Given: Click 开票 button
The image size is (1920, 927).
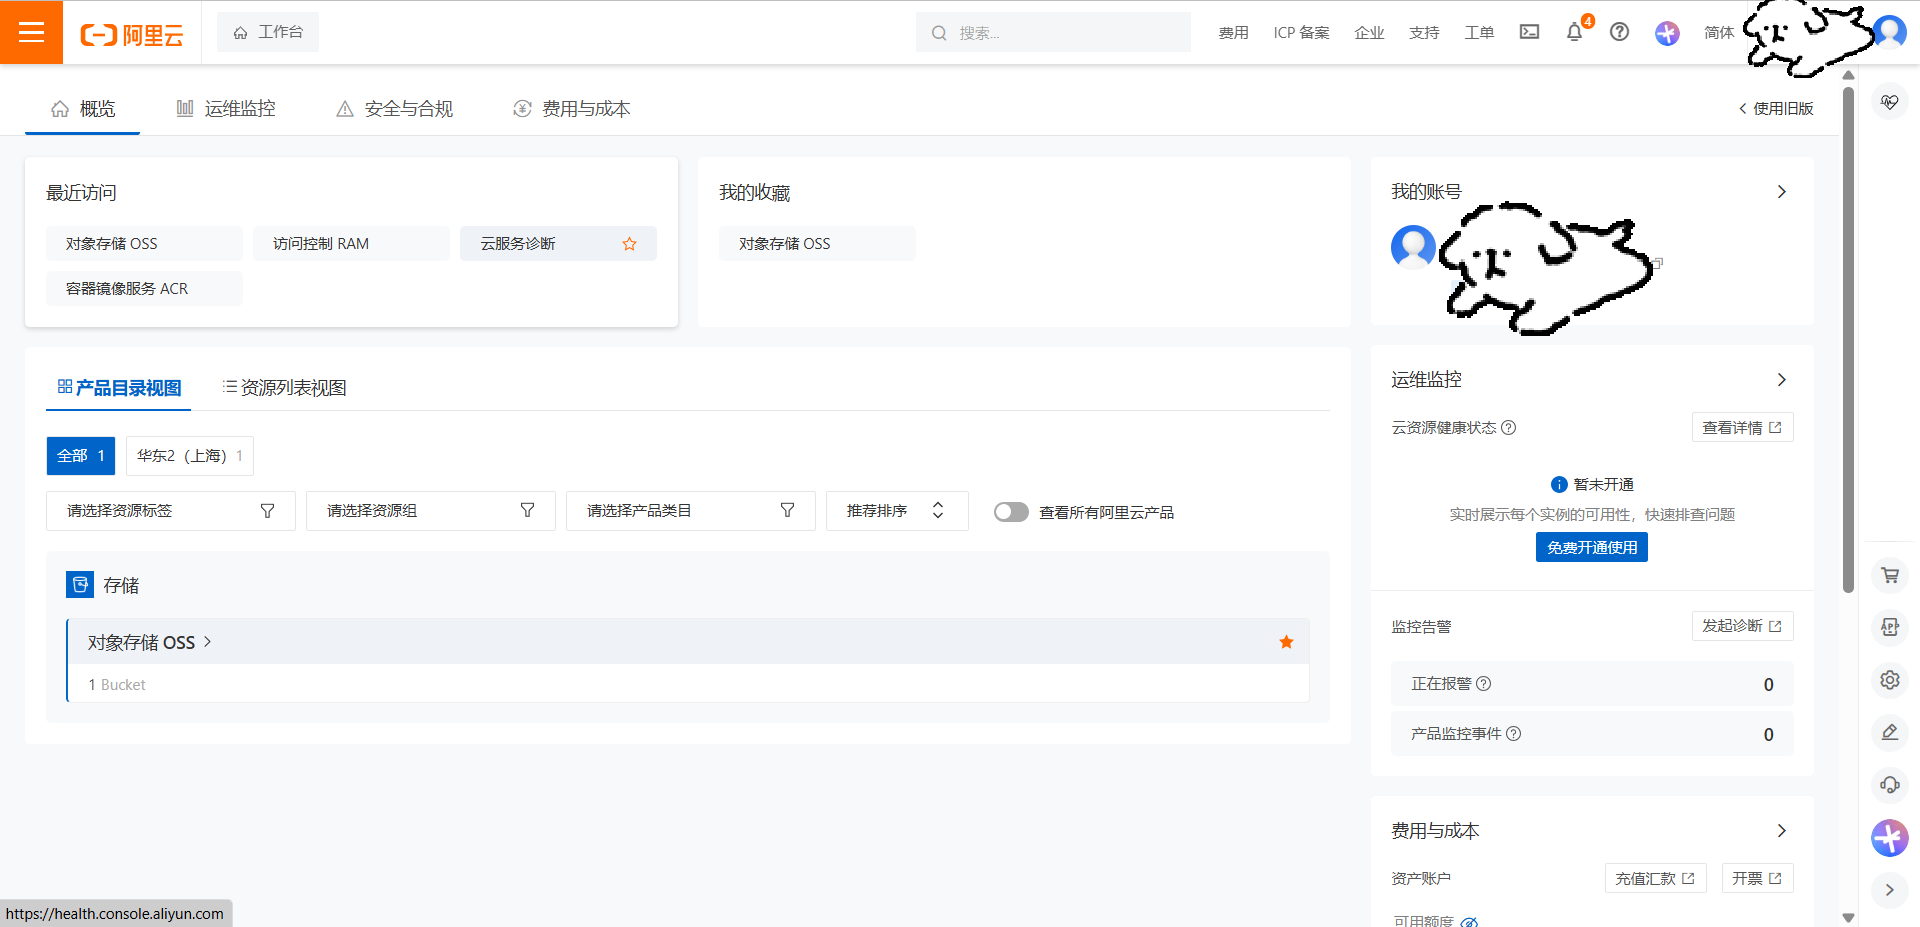Looking at the screenshot, I should coord(1757,878).
